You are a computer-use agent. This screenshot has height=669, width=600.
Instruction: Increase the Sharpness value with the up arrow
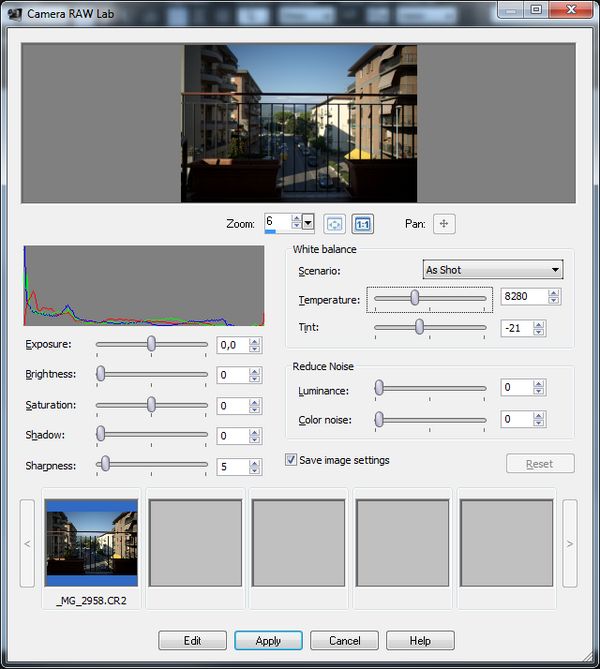coord(255,461)
